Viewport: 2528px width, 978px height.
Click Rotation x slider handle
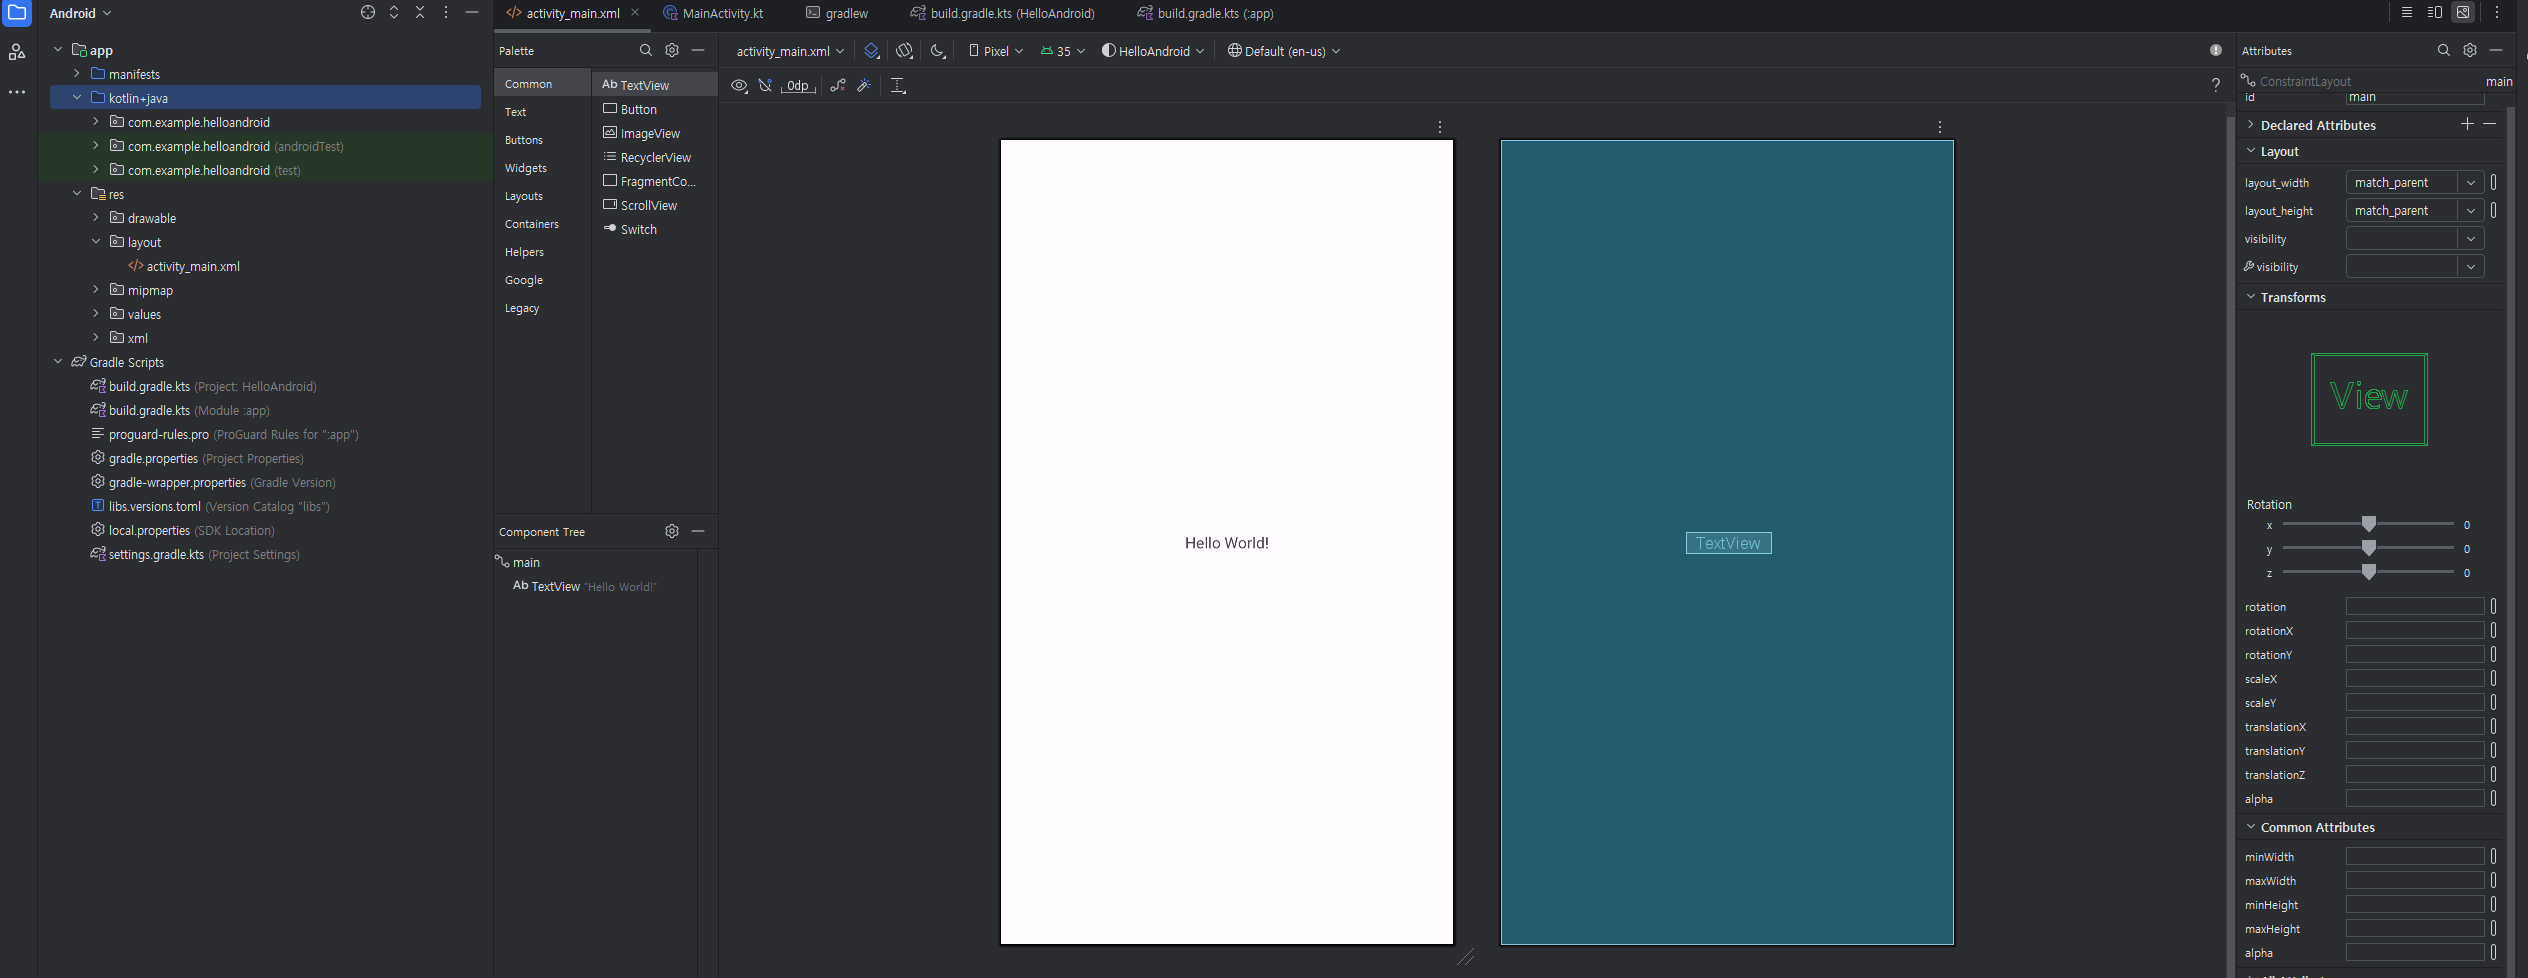point(2369,524)
